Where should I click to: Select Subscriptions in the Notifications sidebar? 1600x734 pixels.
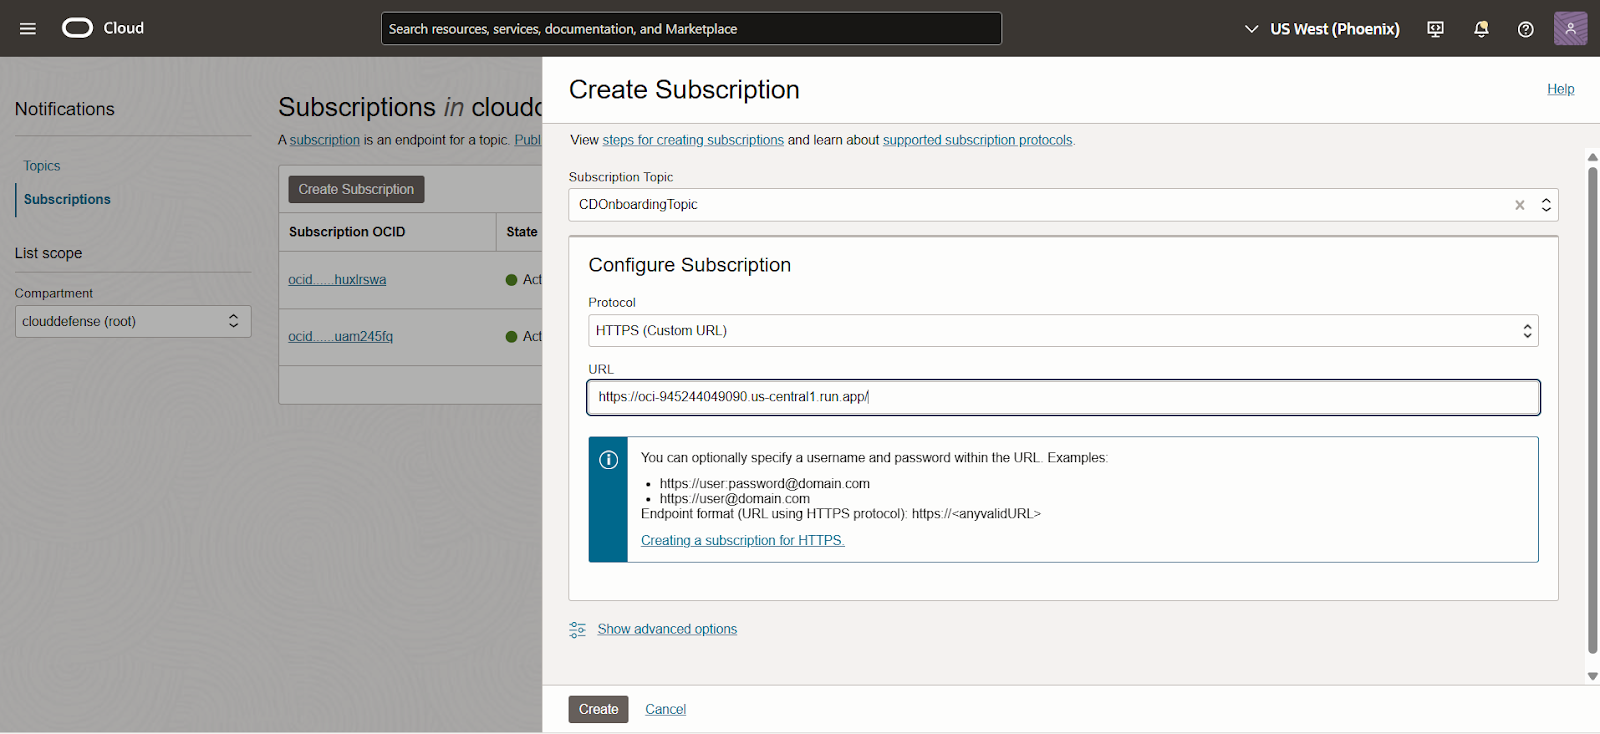[x=67, y=199]
